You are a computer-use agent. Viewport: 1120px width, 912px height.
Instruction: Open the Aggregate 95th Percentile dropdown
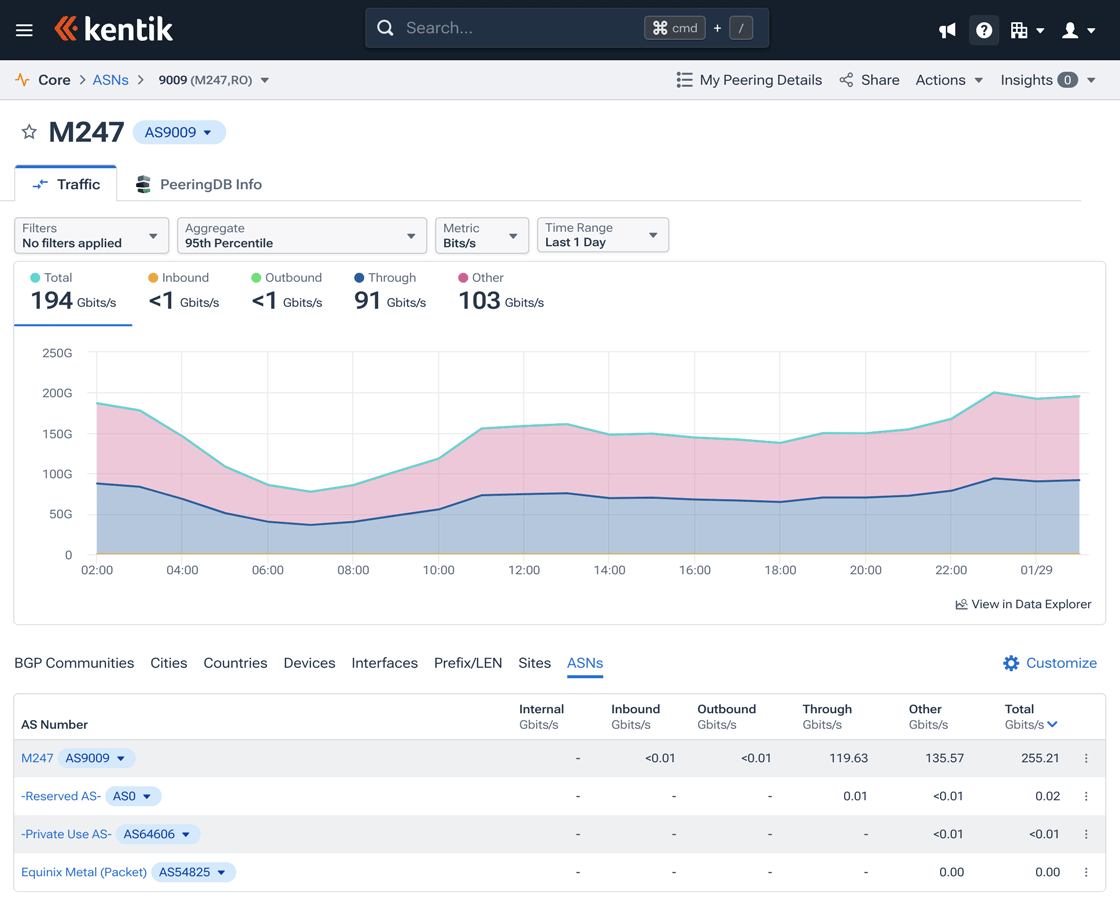[x=301, y=236]
